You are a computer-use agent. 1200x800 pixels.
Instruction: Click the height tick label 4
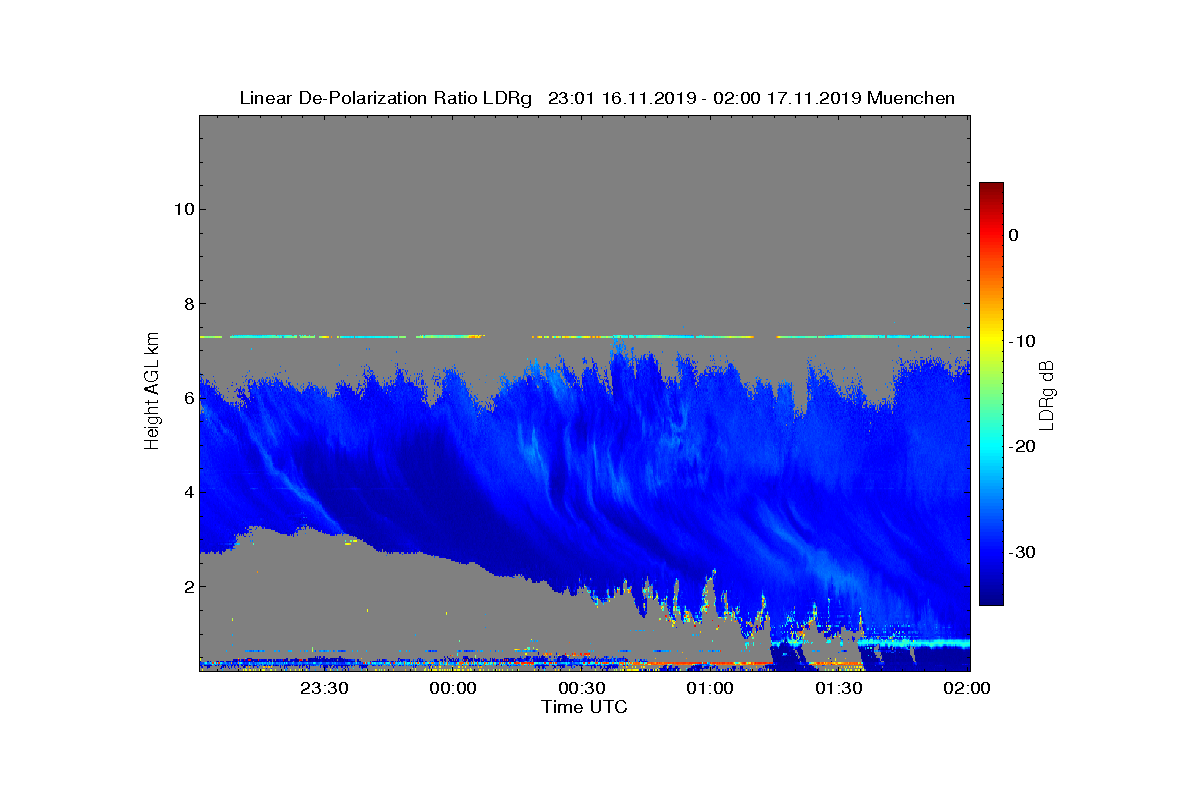(188, 492)
